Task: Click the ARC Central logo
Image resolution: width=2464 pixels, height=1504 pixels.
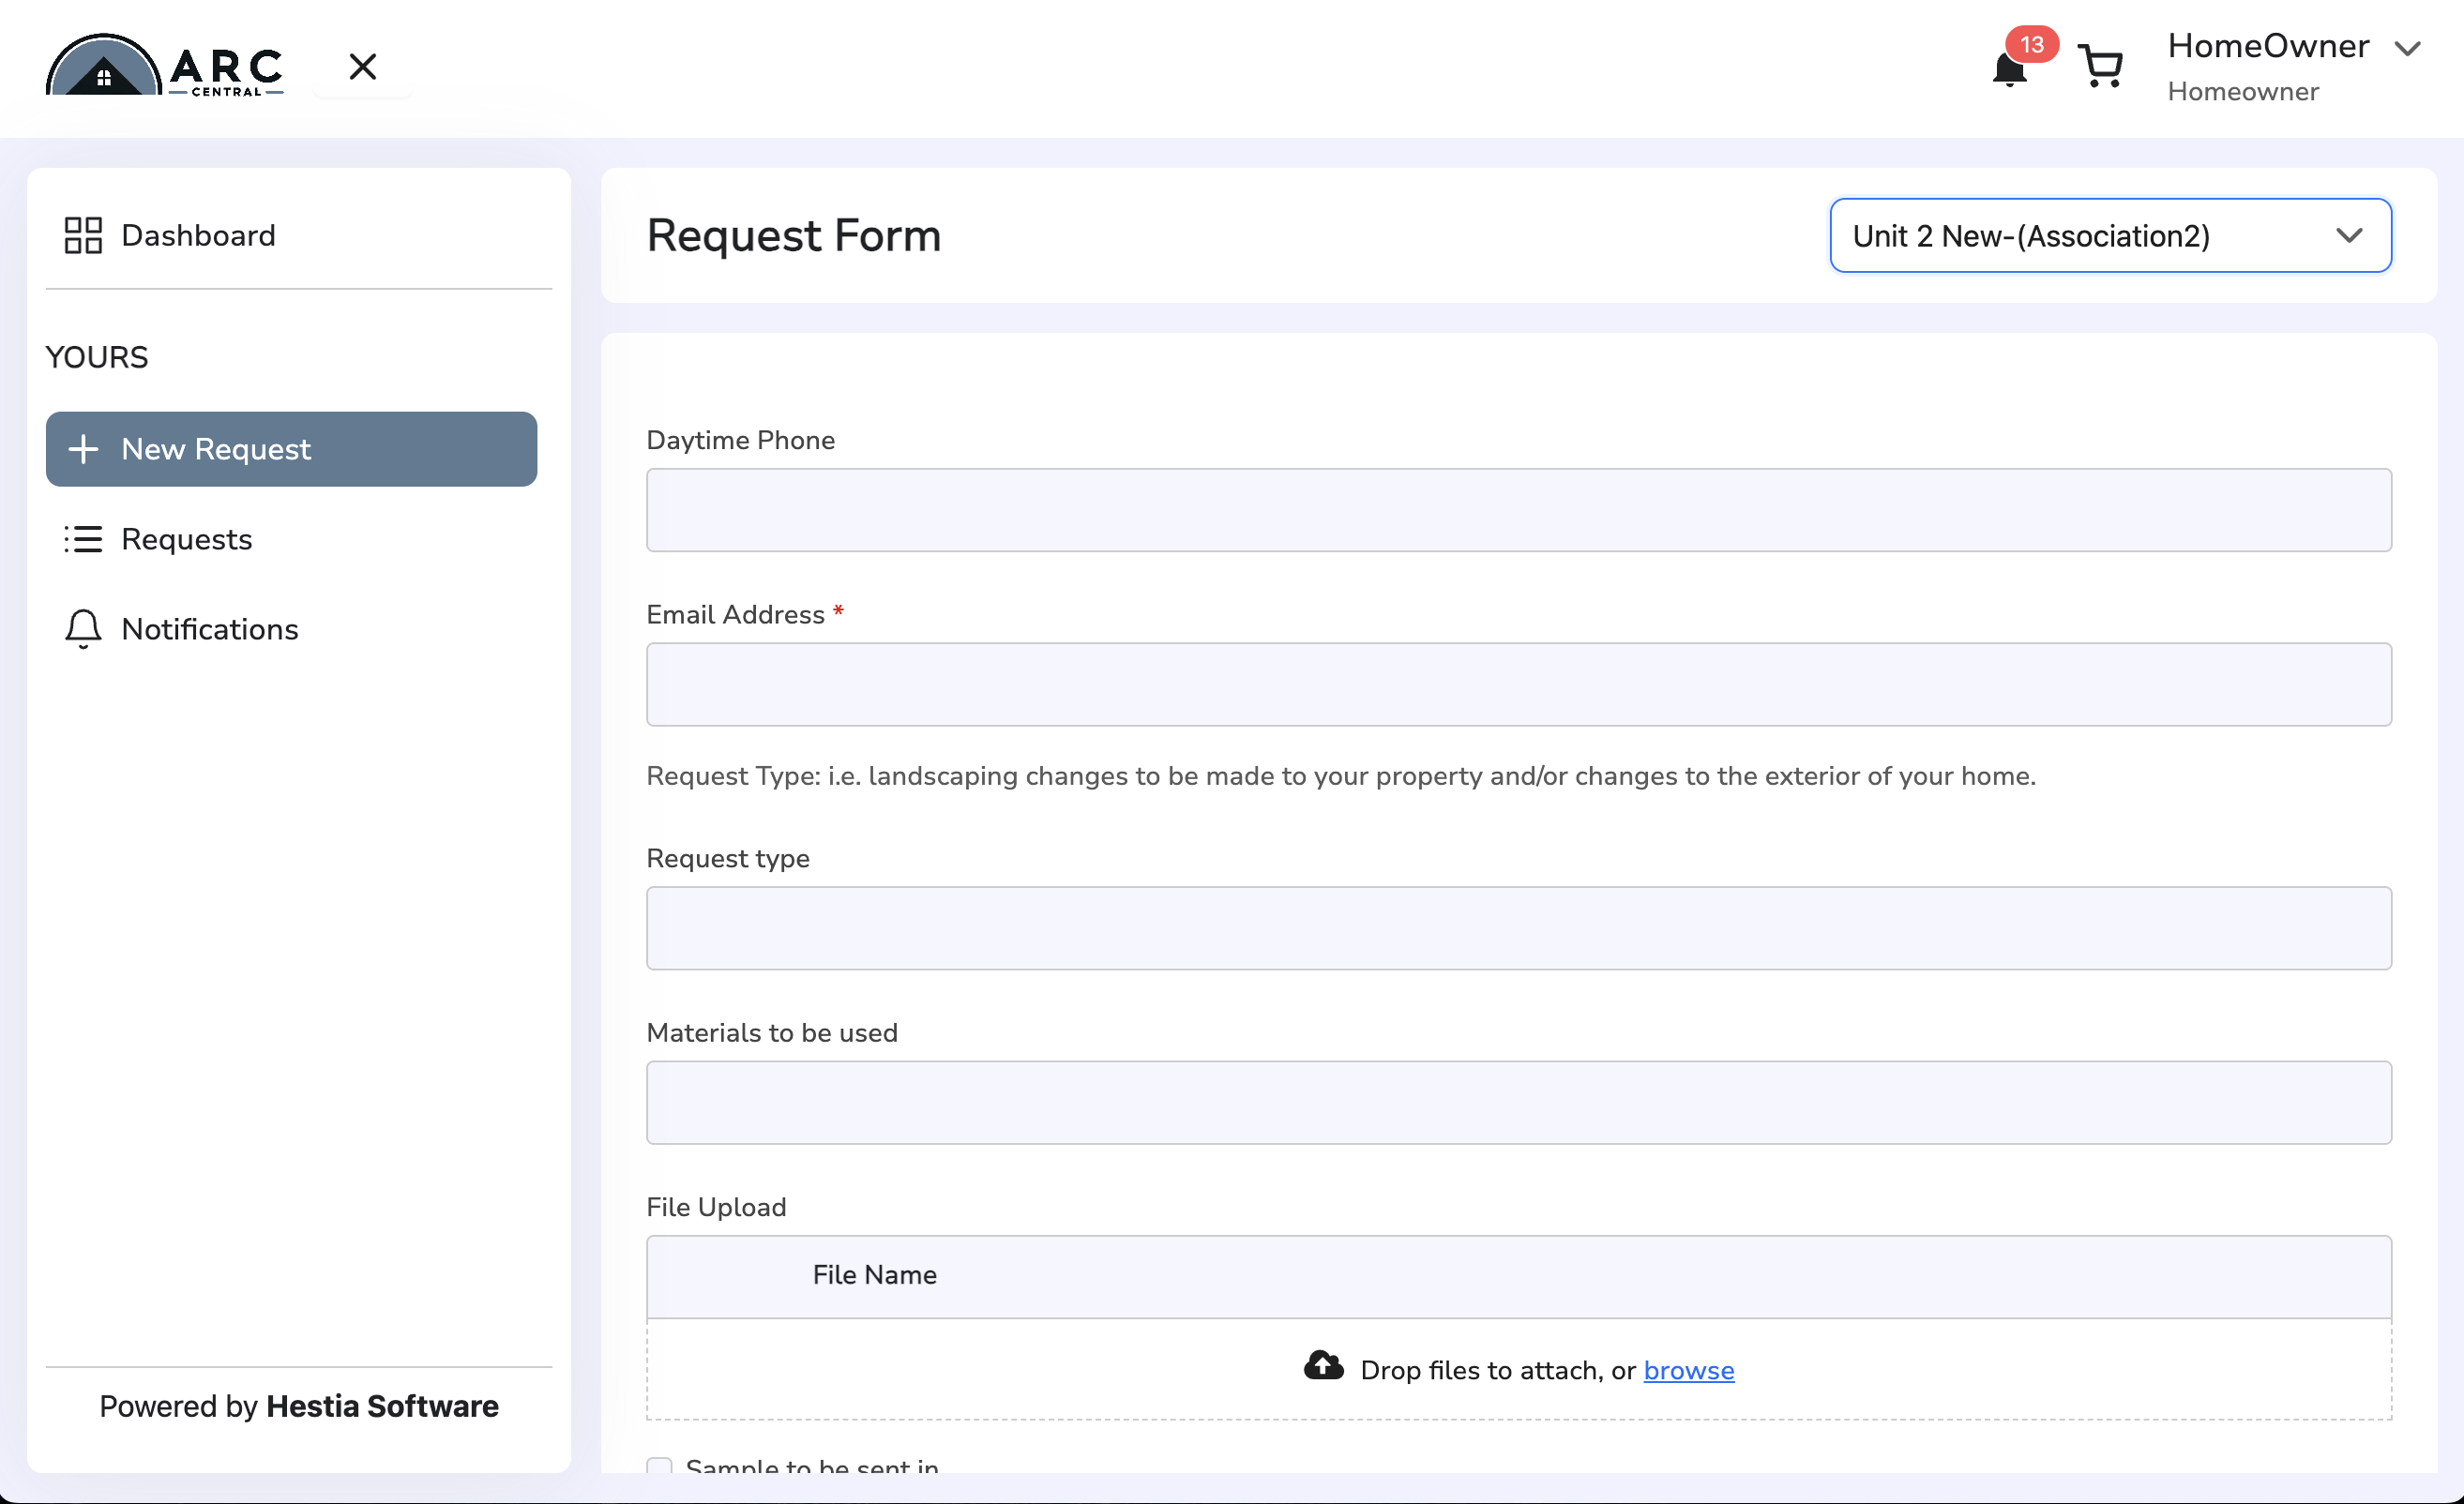Action: pos(164,65)
